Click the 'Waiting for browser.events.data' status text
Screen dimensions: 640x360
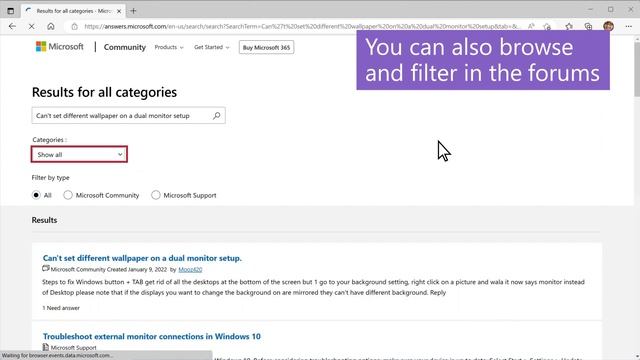[x=58, y=356]
